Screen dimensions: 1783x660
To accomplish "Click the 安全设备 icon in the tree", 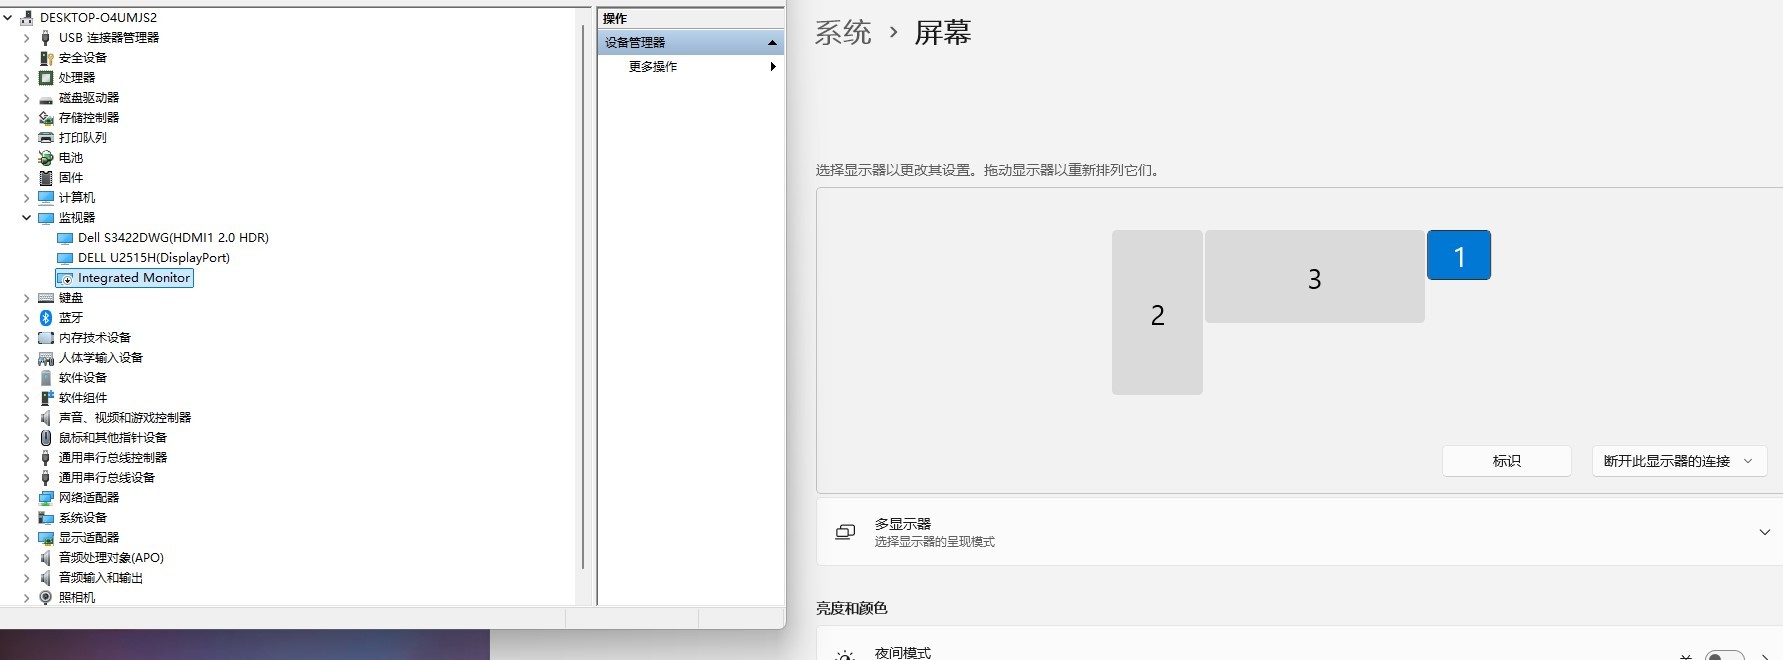I will tap(45, 57).
